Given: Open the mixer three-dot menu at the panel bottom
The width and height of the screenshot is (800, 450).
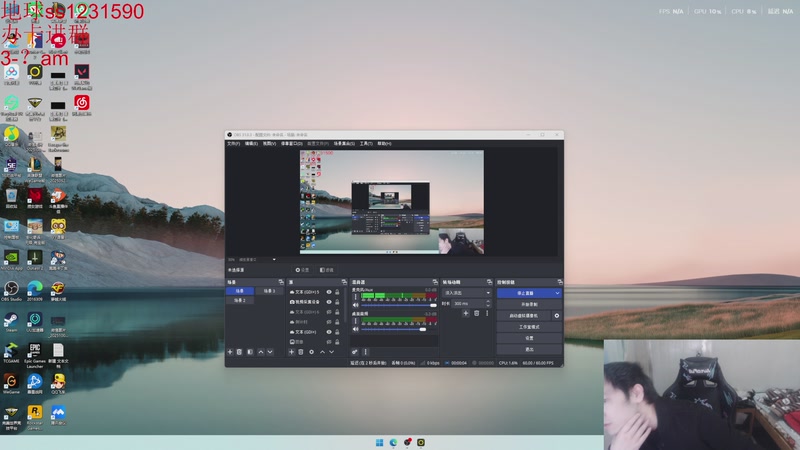Looking at the screenshot, I should (365, 352).
